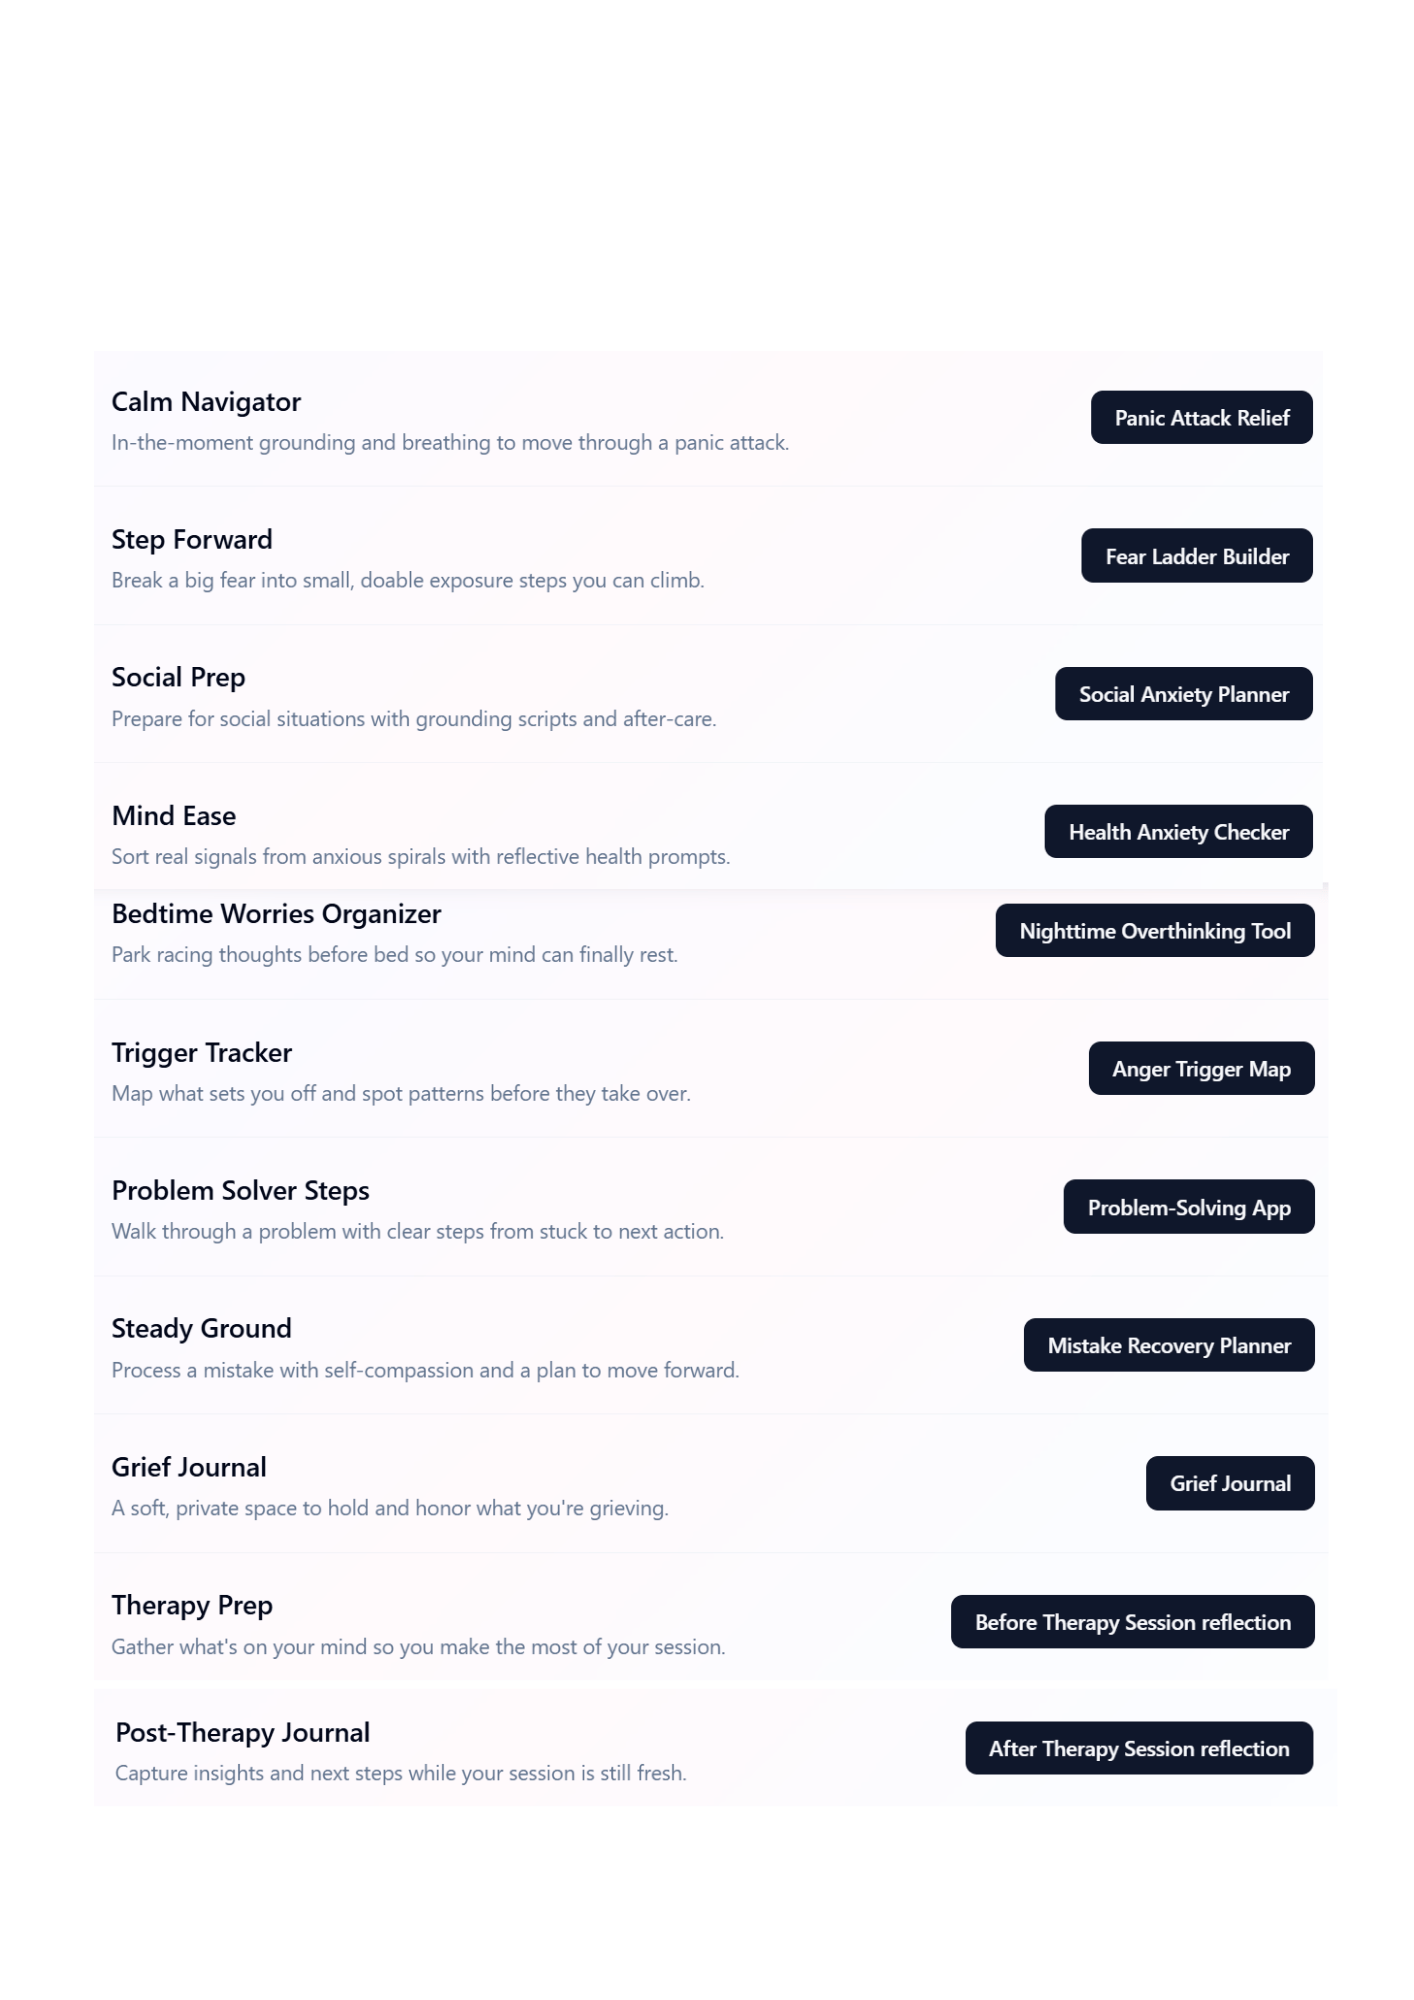Select the Calm Navigator title

coord(206,402)
